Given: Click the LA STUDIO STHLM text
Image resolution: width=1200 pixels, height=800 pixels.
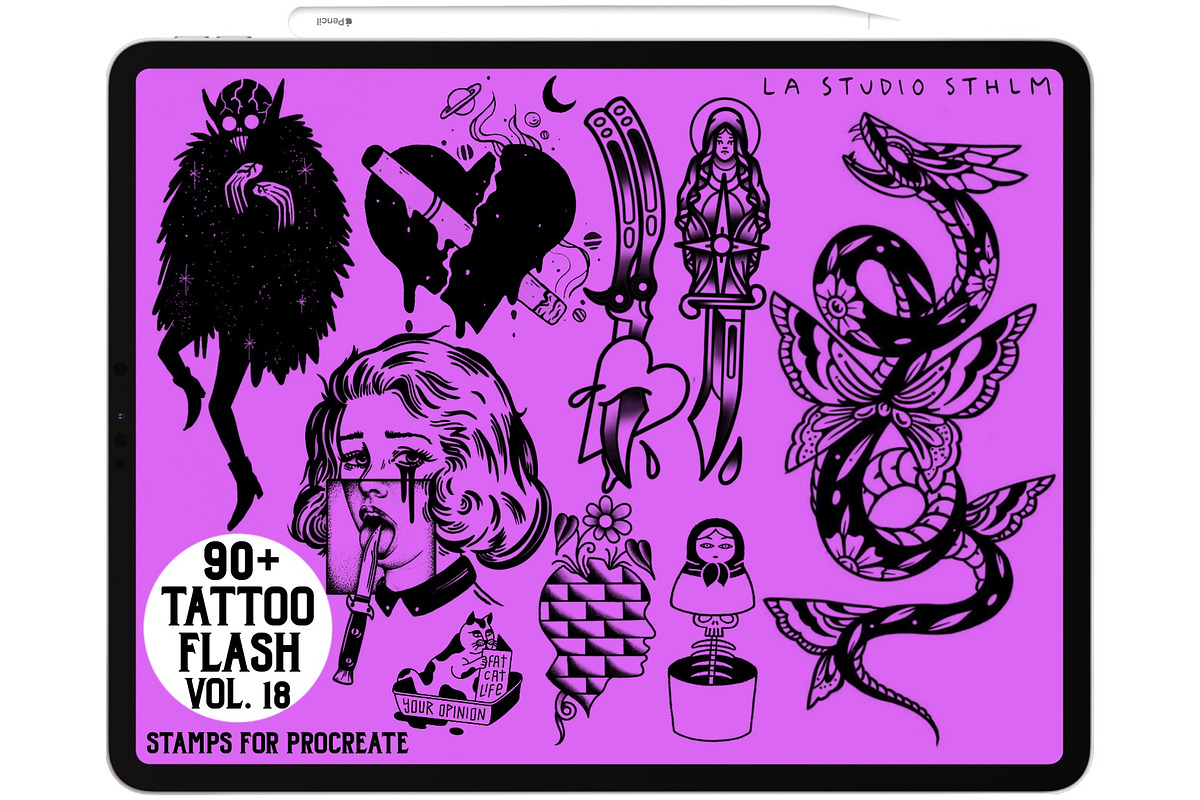Looking at the screenshot, I should coord(906,87).
